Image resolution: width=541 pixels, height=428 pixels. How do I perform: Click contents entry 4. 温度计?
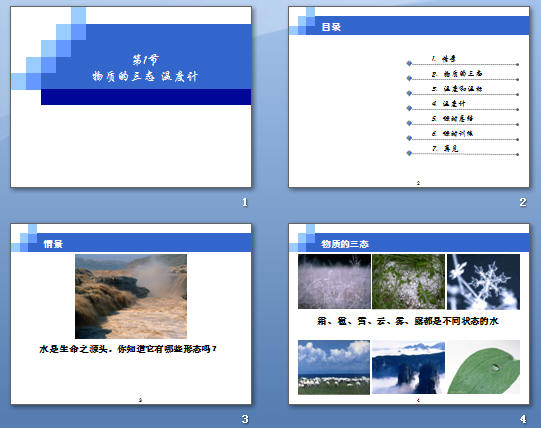[x=449, y=104]
